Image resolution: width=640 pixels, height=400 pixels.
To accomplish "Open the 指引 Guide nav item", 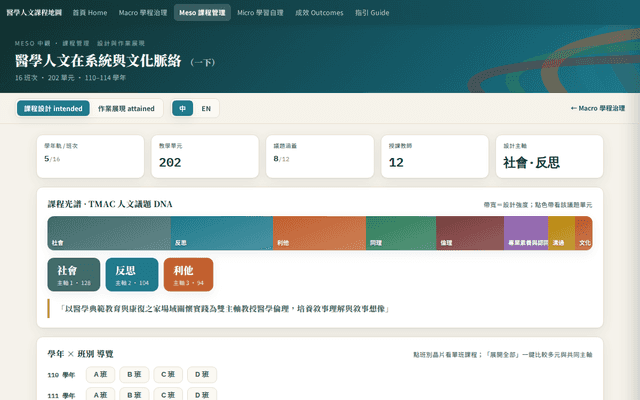I will point(372,13).
